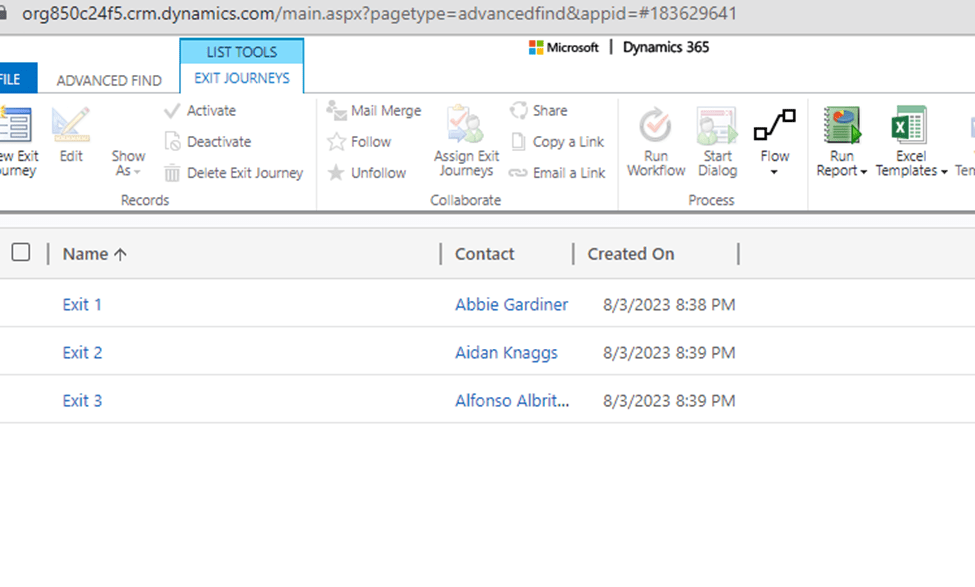Click the Email a Link icon
Viewport: 975px width, 587px height.
[x=518, y=173]
